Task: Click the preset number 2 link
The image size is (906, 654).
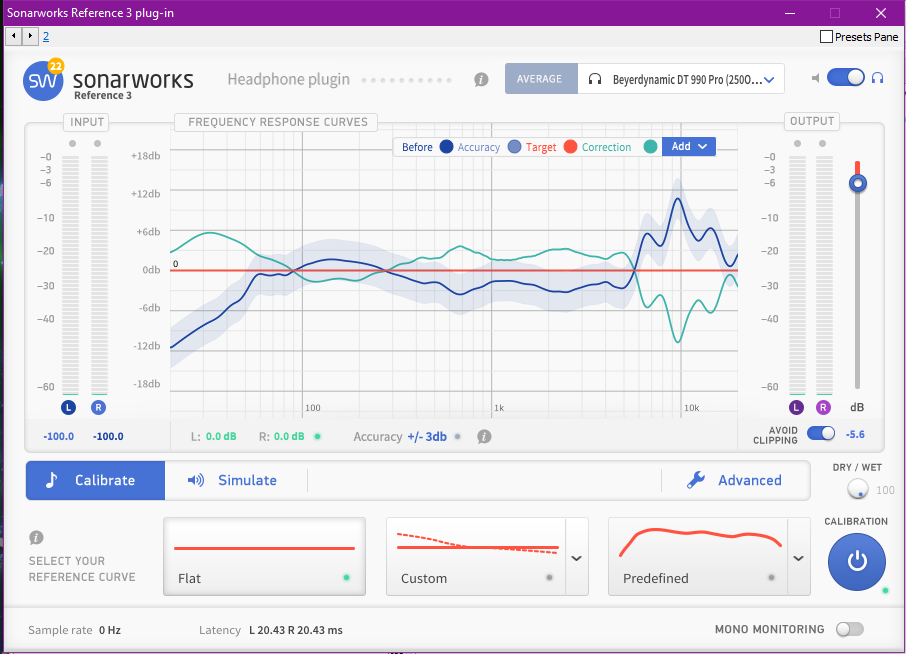Action: click(46, 37)
